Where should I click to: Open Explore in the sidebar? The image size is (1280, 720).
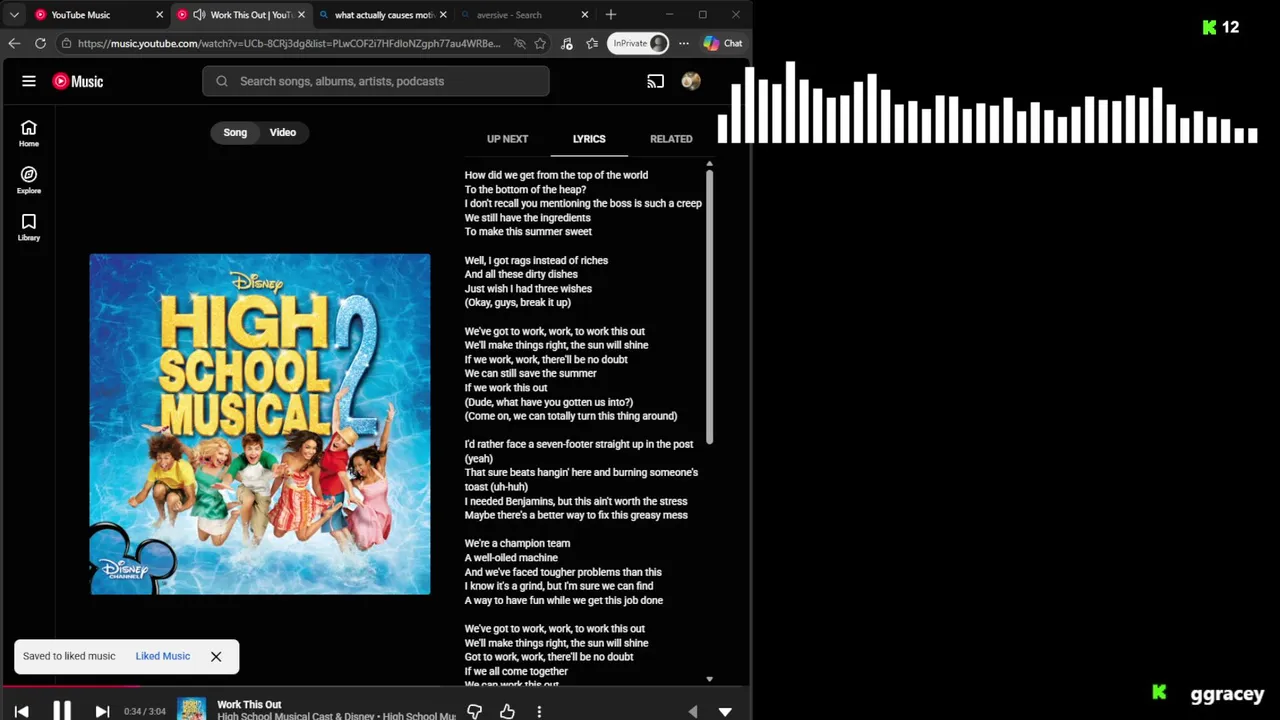(29, 180)
